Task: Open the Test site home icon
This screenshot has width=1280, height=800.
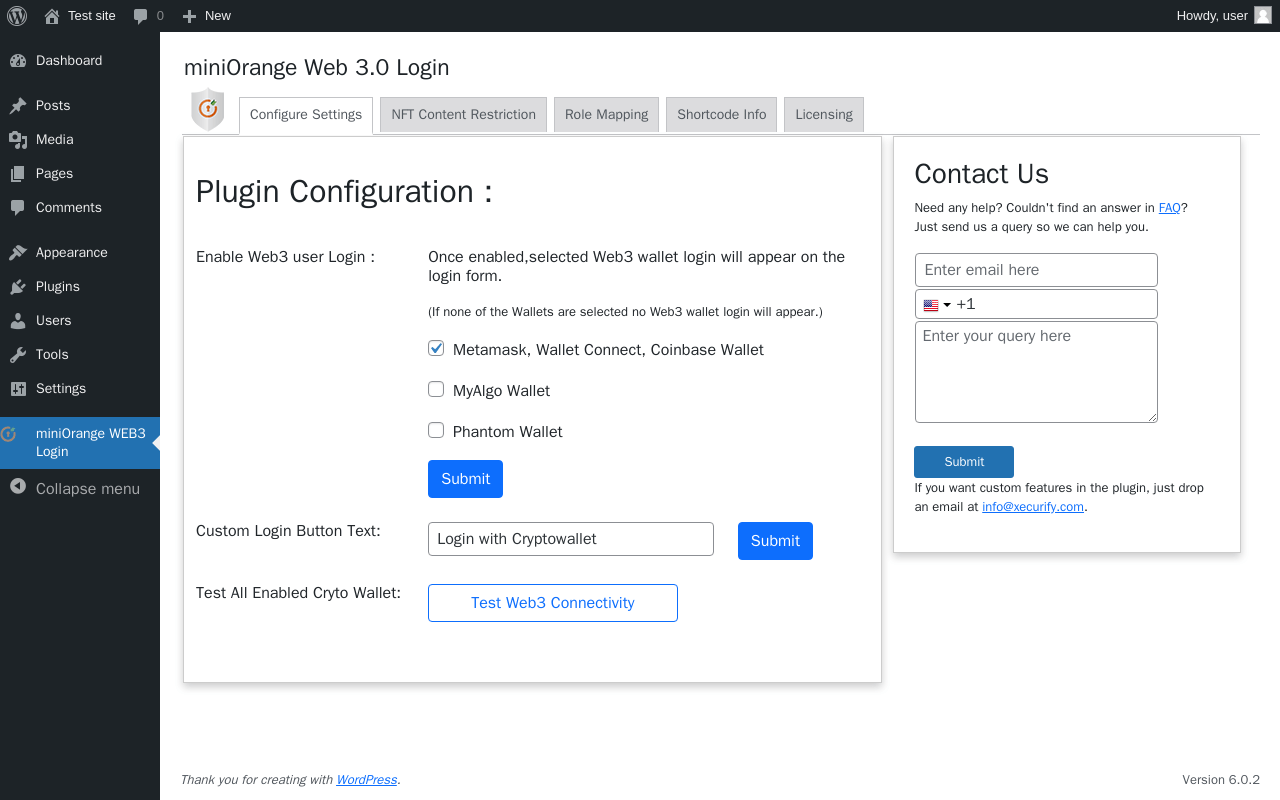Action: click(x=52, y=16)
